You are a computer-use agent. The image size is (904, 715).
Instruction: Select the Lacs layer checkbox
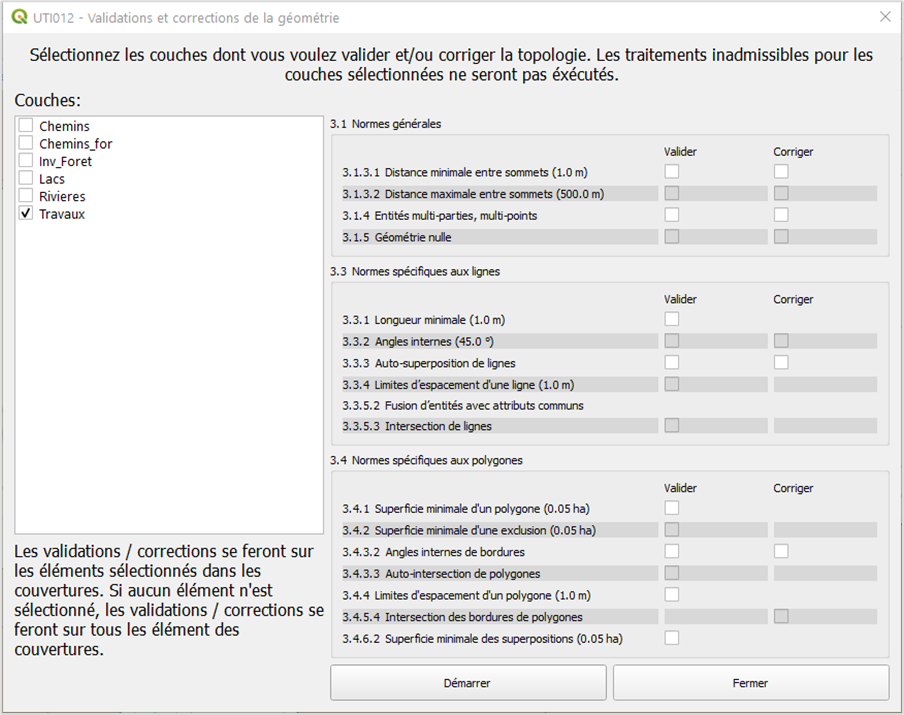tap(26, 178)
